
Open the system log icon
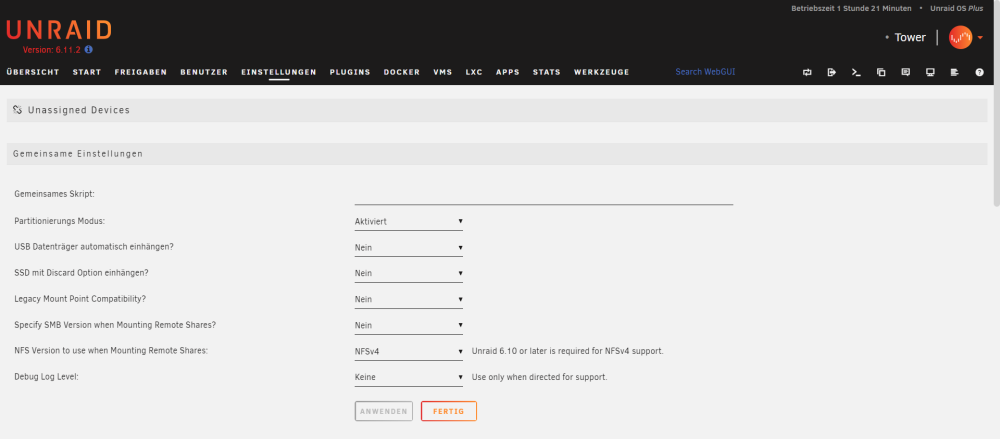tap(955, 72)
